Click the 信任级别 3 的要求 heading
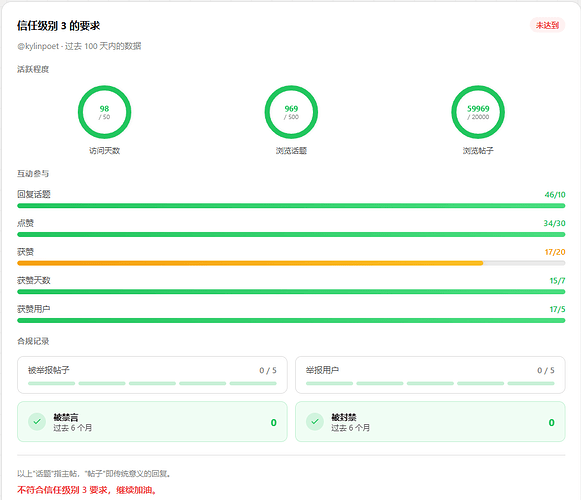 (59, 26)
